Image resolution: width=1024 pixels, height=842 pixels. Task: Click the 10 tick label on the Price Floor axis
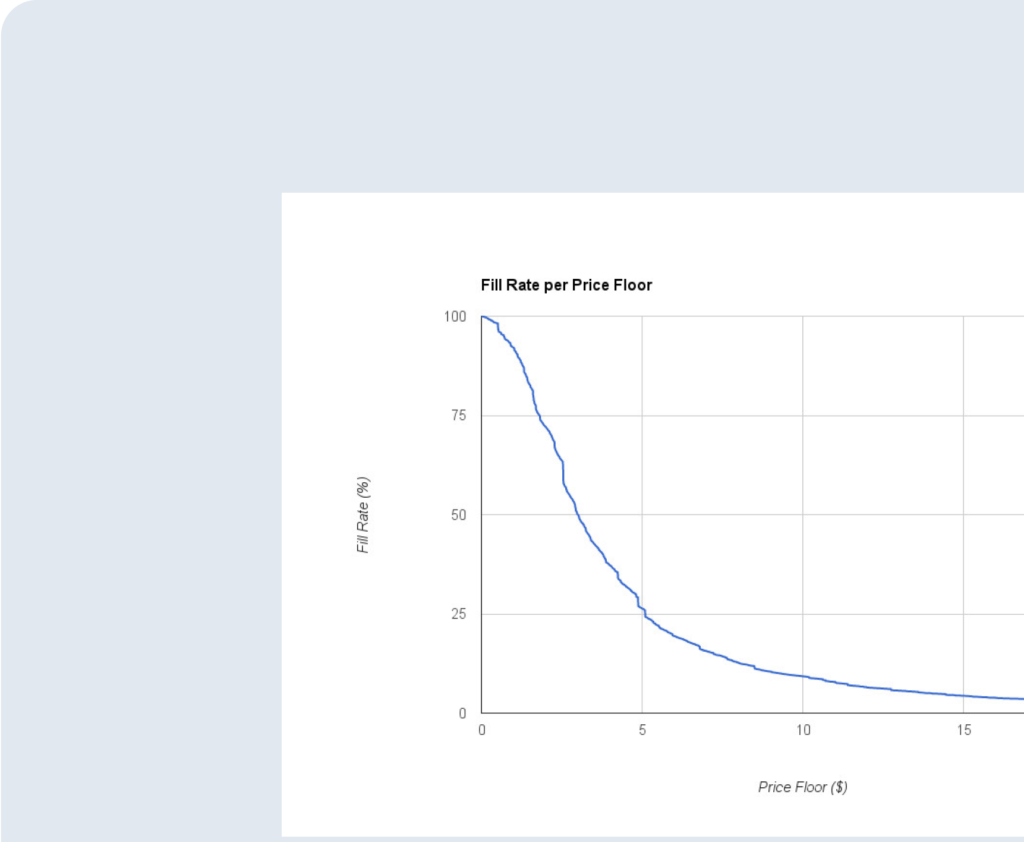(x=803, y=730)
